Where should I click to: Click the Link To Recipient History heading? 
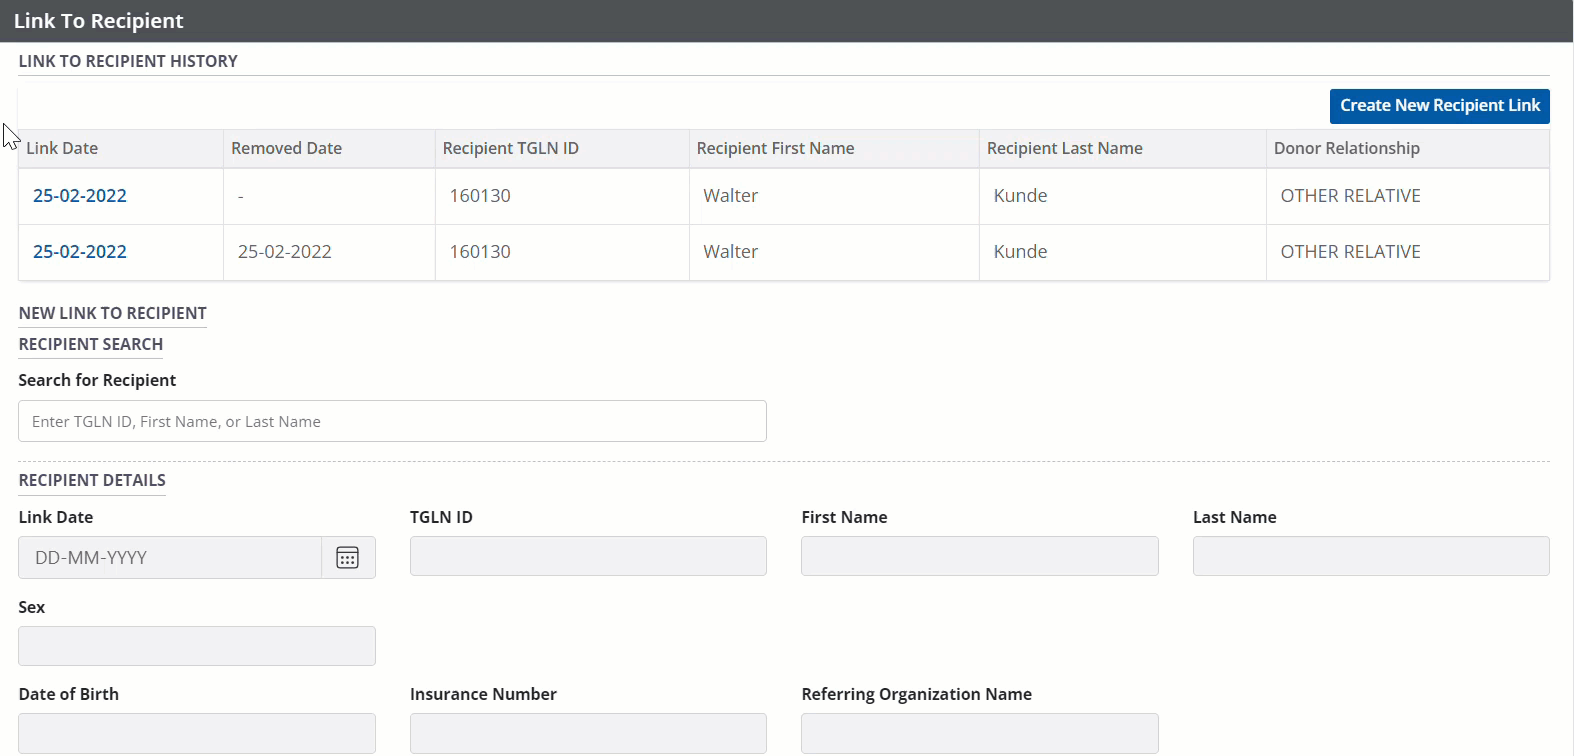coord(128,61)
